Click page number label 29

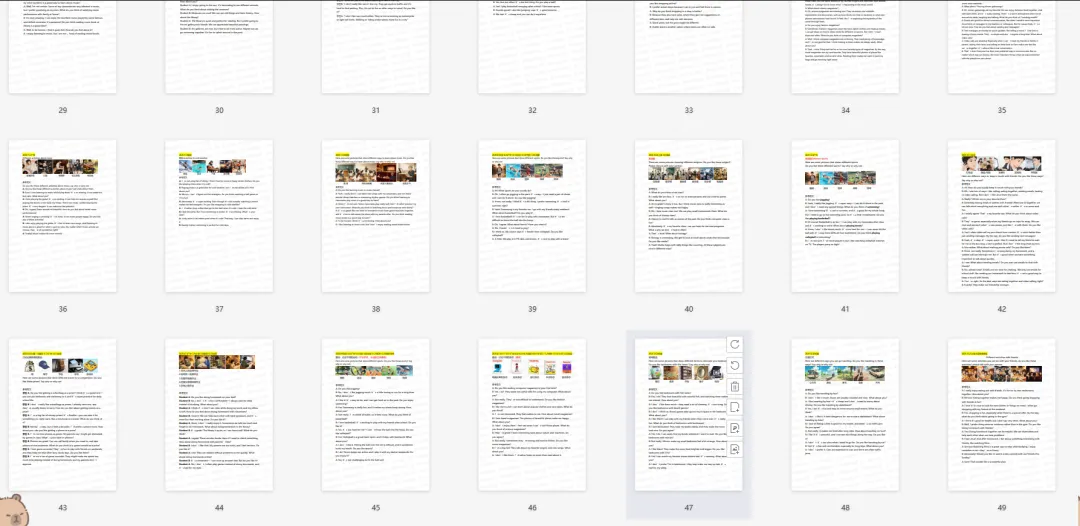point(63,110)
